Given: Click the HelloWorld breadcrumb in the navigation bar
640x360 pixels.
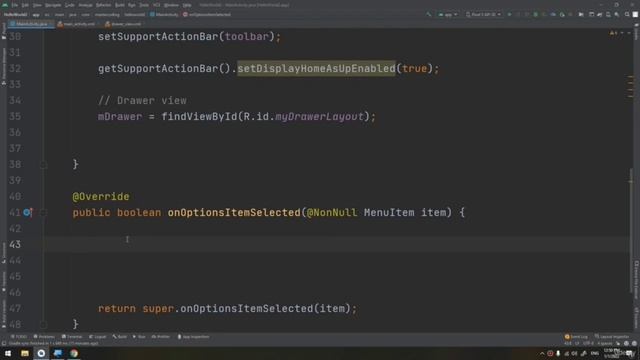Looking at the screenshot, I should coord(15,14).
